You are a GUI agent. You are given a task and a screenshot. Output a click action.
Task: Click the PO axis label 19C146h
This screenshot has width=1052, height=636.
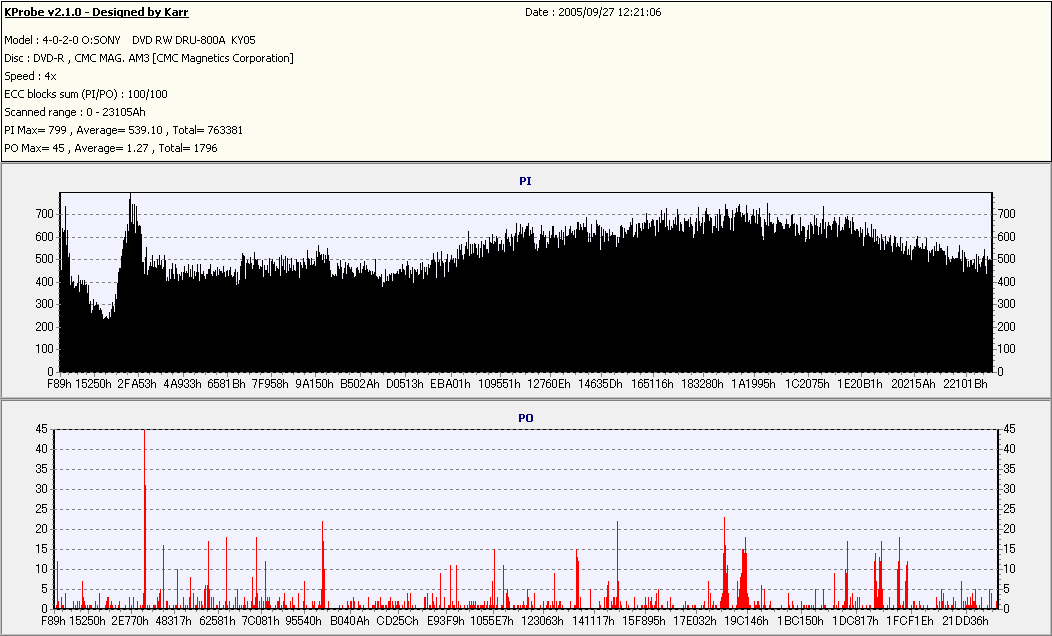point(746,621)
